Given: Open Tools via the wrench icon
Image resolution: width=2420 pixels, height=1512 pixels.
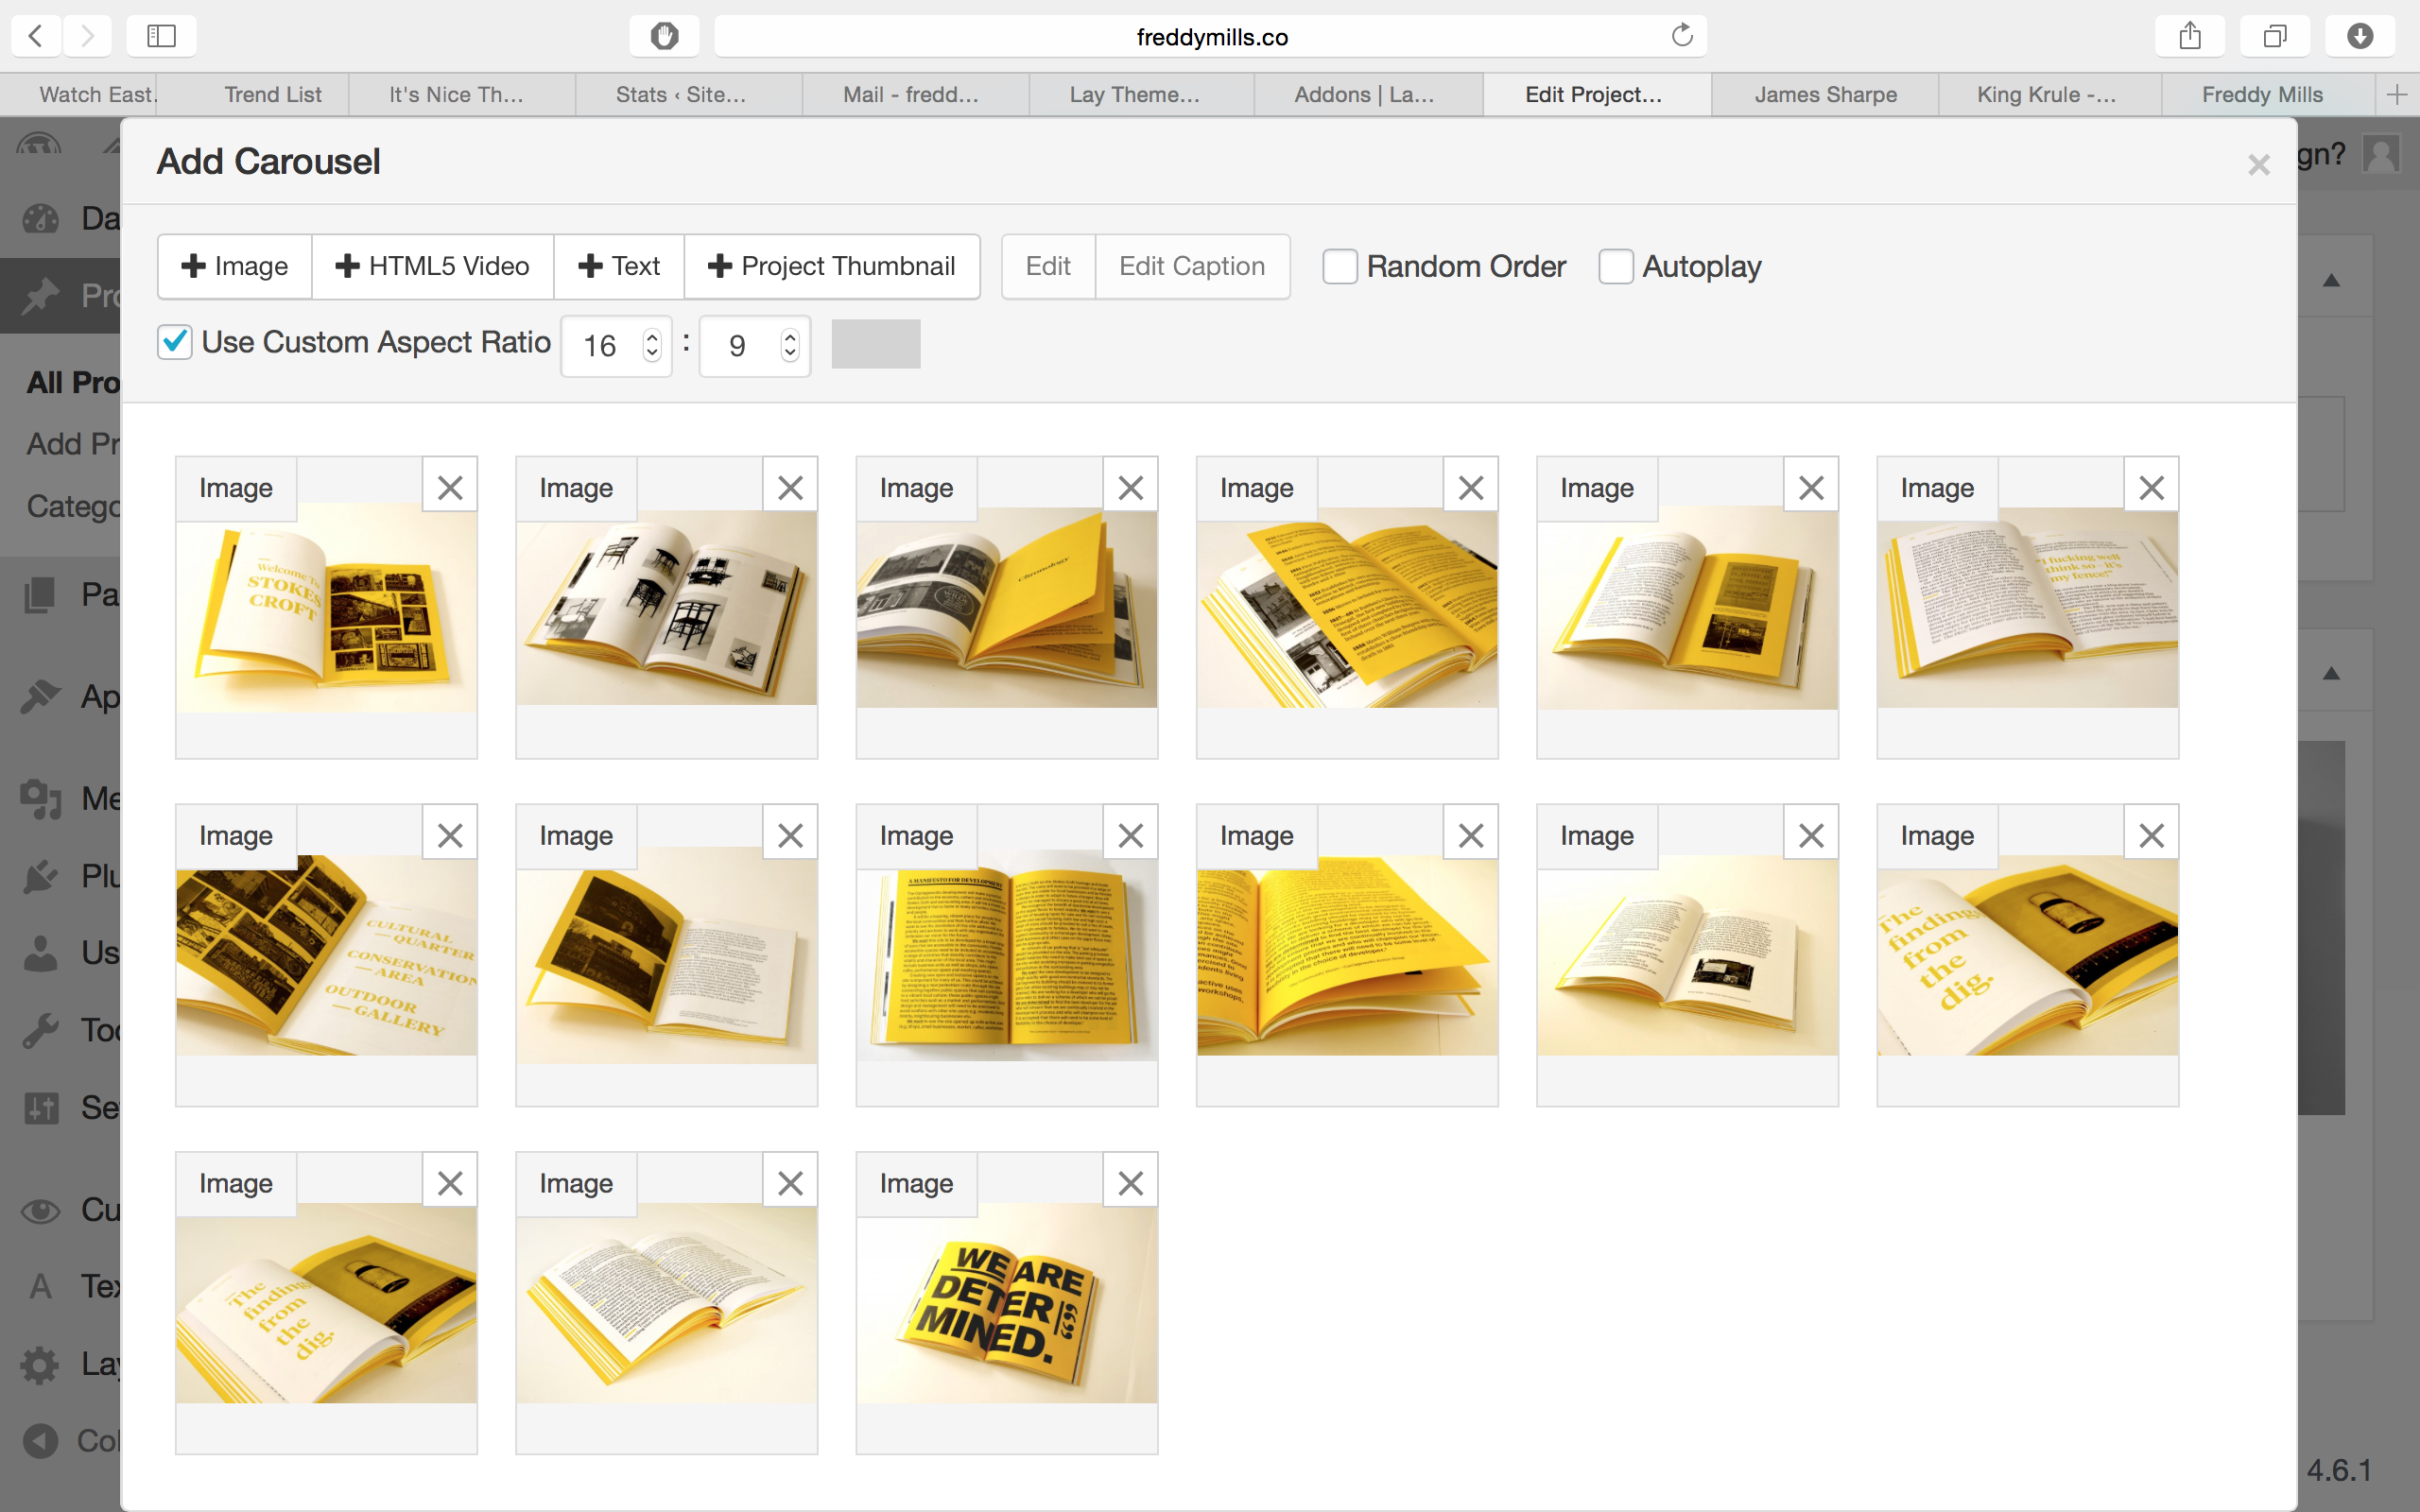Looking at the screenshot, I should [x=41, y=1030].
